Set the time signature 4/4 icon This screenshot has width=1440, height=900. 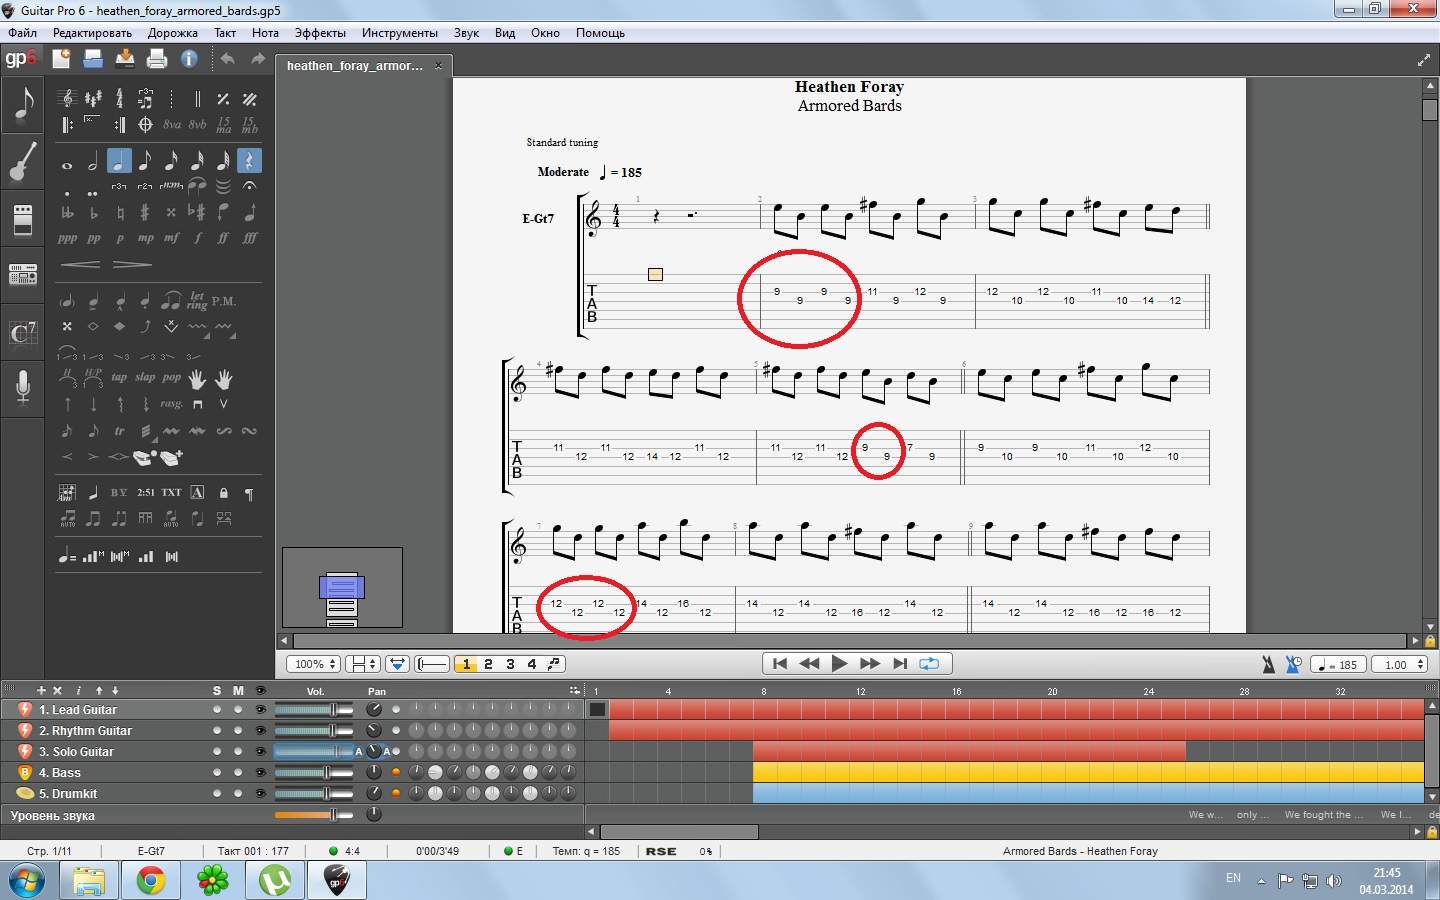(119, 98)
